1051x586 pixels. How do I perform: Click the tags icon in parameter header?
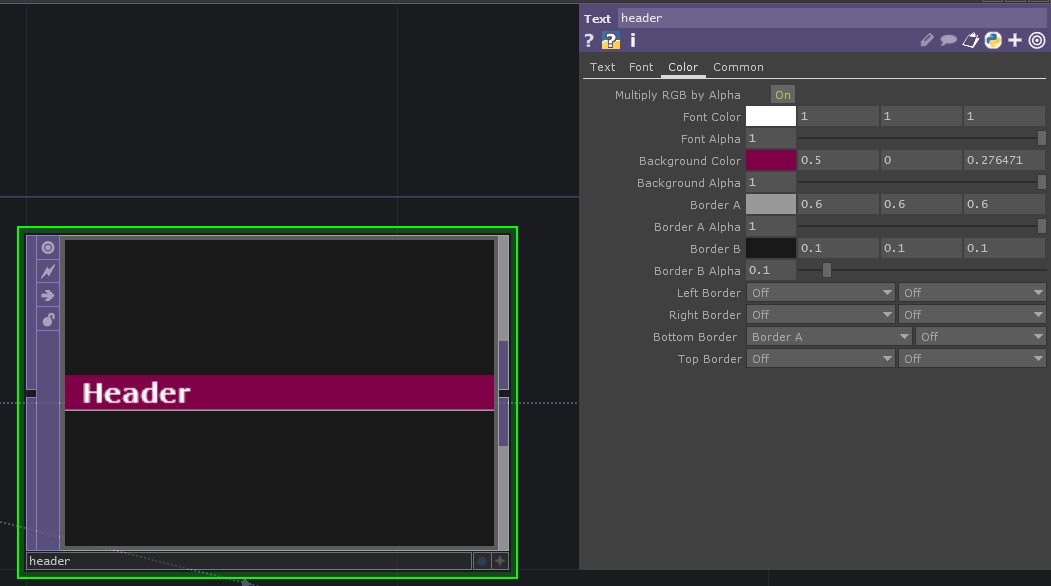pyautogui.click(x=971, y=41)
